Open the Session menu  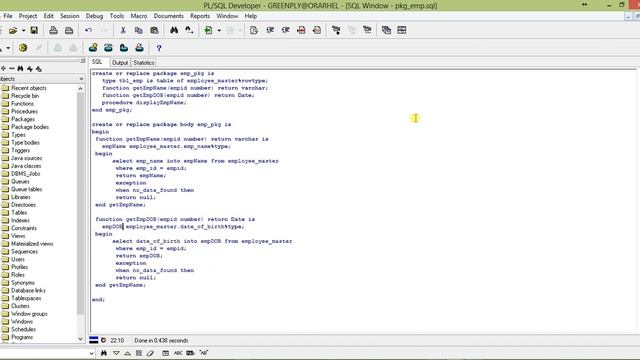(x=69, y=16)
